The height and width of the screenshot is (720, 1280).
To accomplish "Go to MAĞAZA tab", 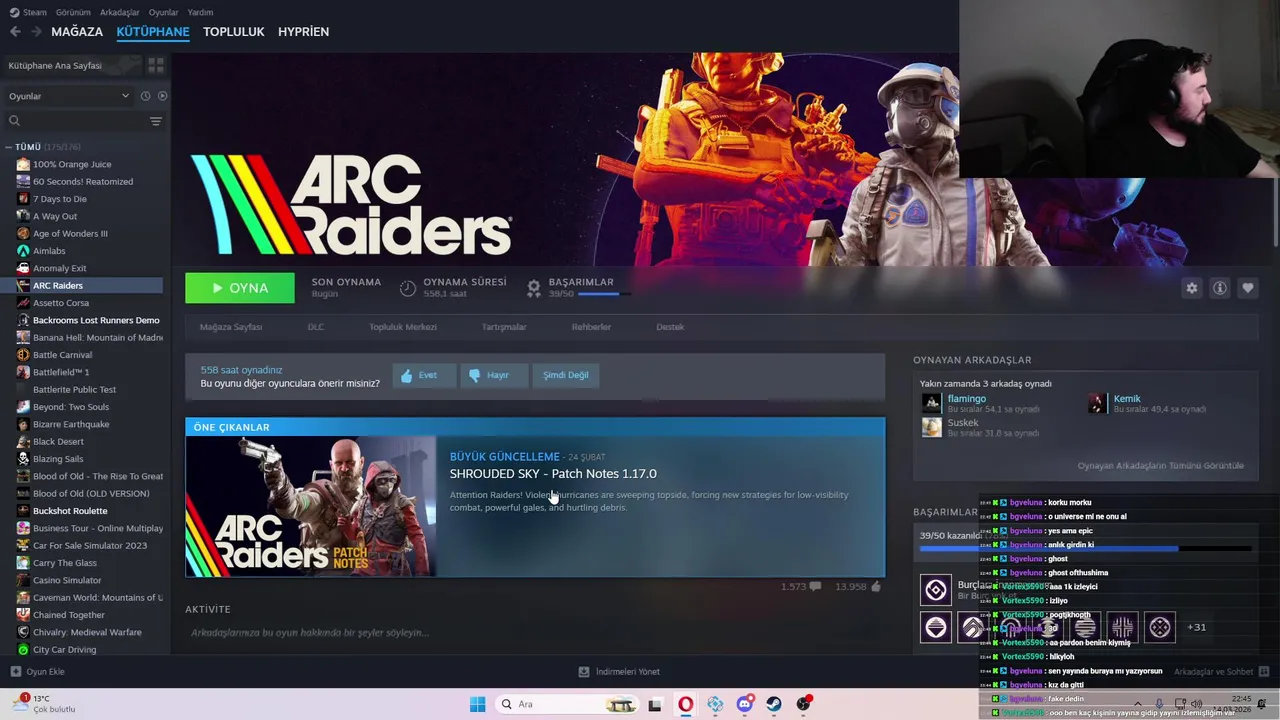I will (x=77, y=32).
